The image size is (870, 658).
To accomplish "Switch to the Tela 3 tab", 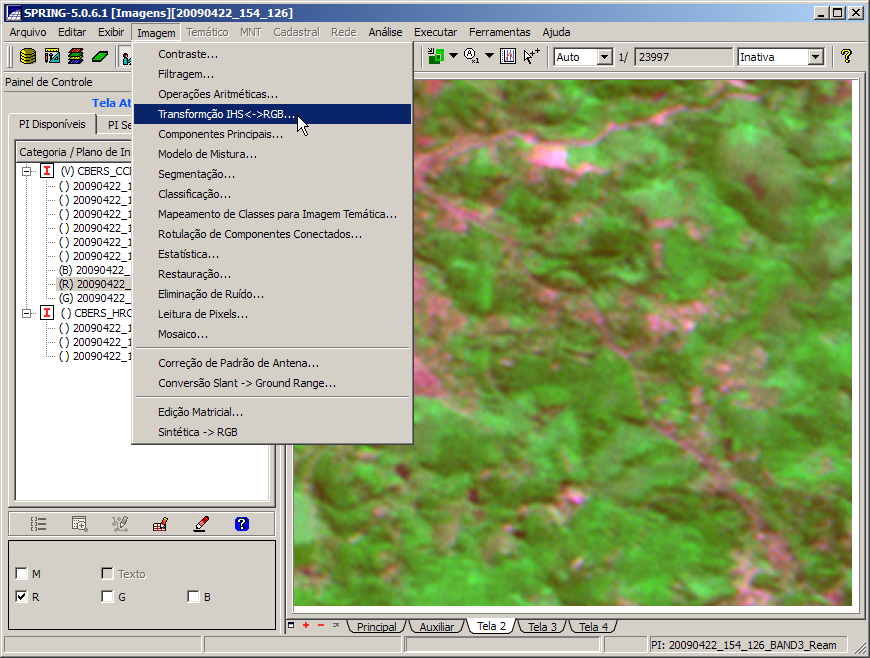I will 543,627.
